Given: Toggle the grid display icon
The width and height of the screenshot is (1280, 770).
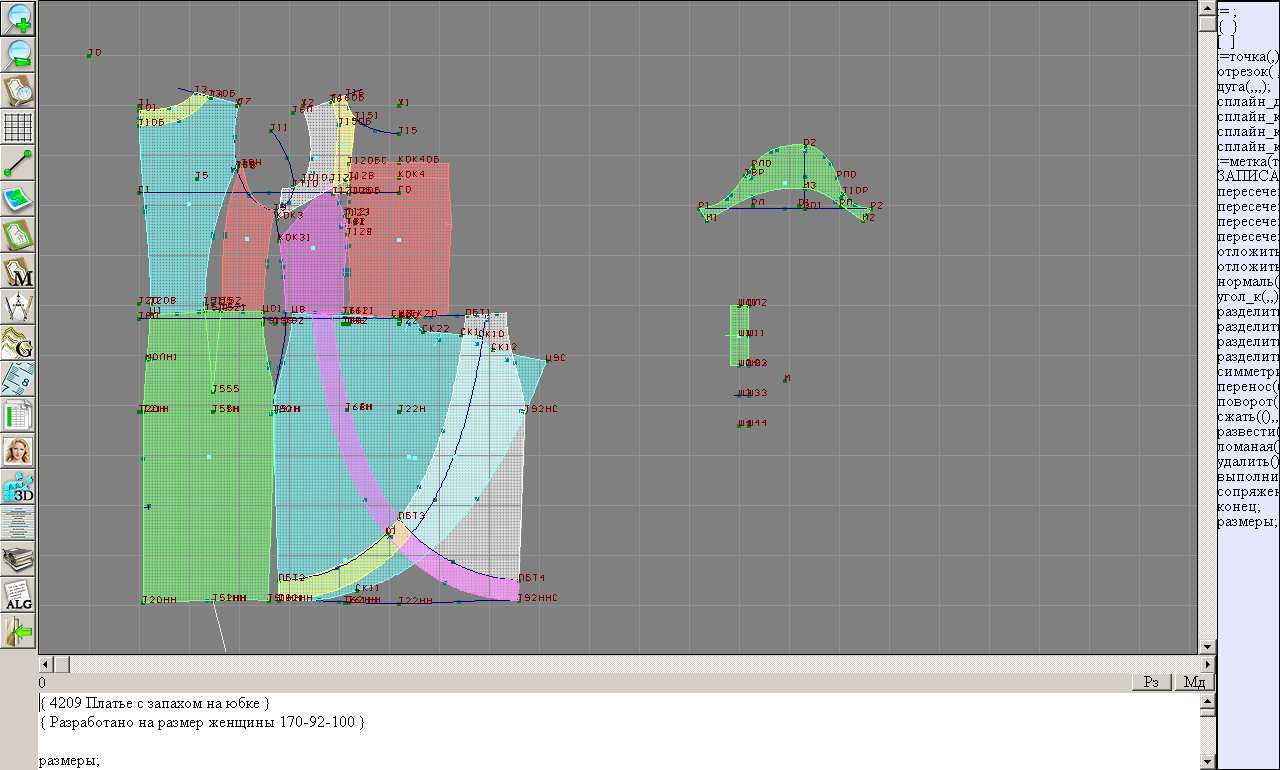Looking at the screenshot, I should (x=19, y=127).
